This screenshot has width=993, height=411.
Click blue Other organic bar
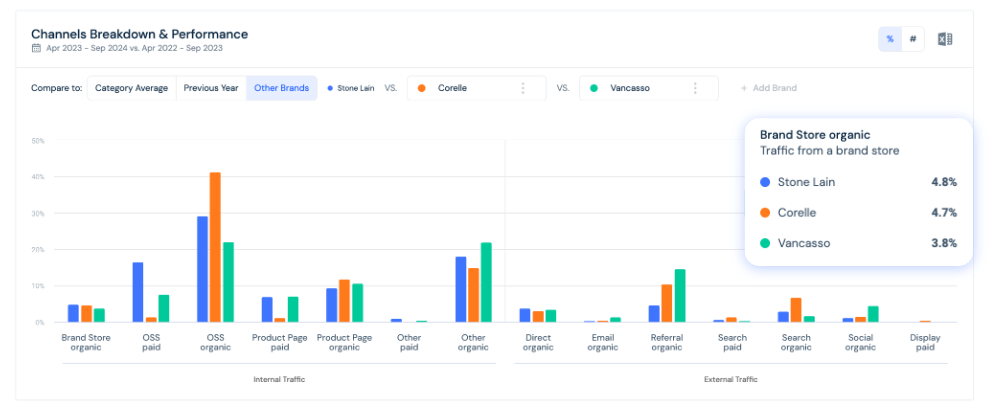point(461,289)
